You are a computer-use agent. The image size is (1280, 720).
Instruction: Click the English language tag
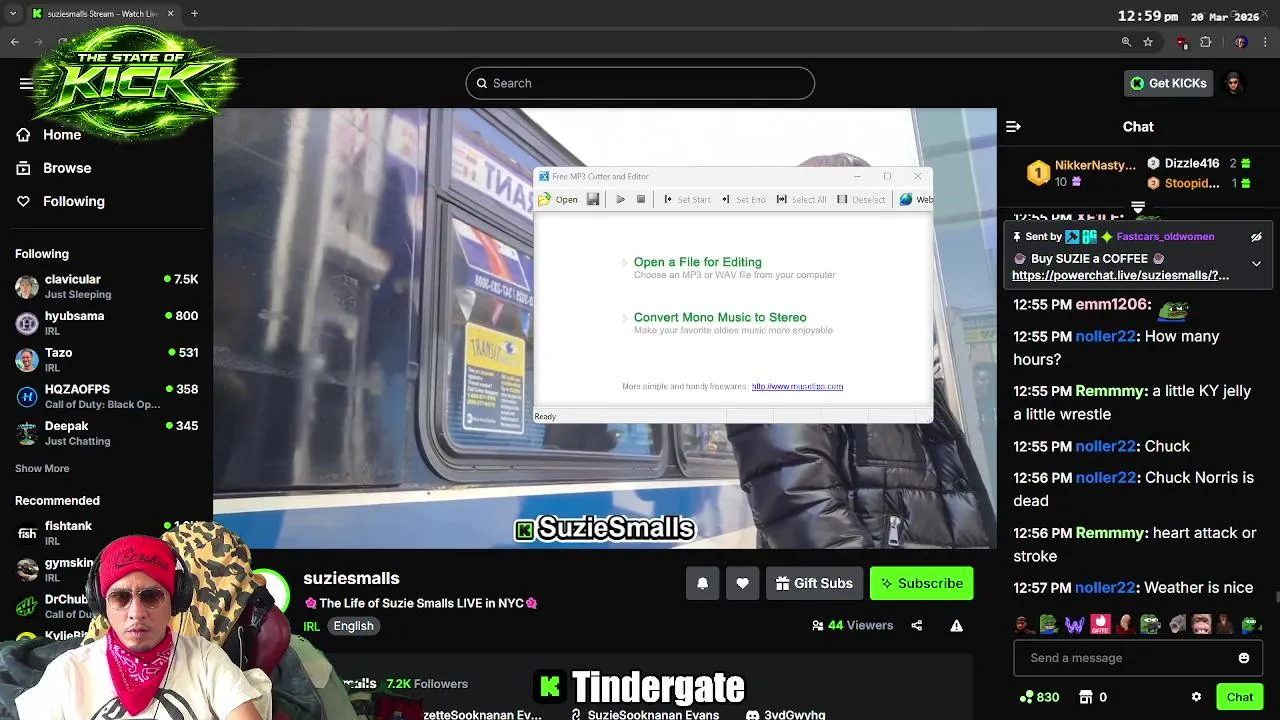353,626
